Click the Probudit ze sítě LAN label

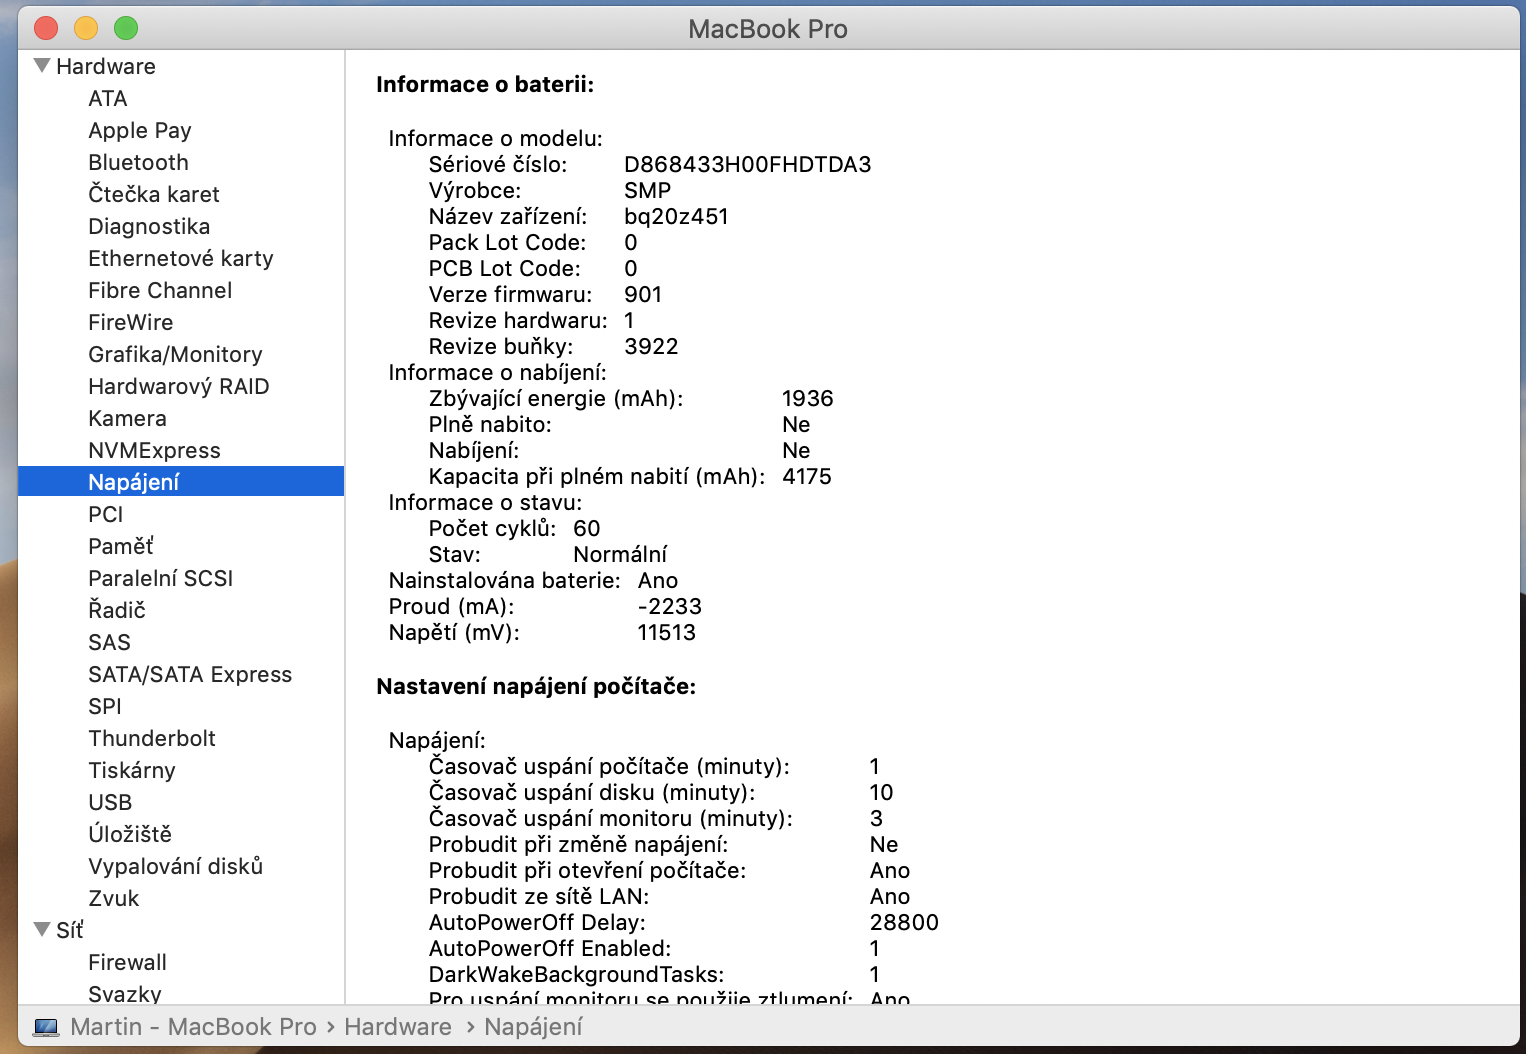click(x=539, y=896)
